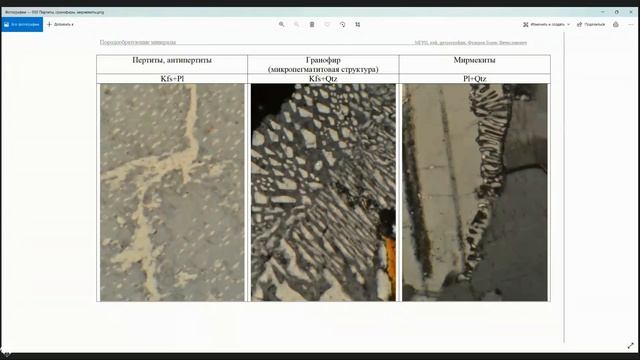Open the three-dots more options menu
This screenshot has width=640, height=360.
[631, 24]
